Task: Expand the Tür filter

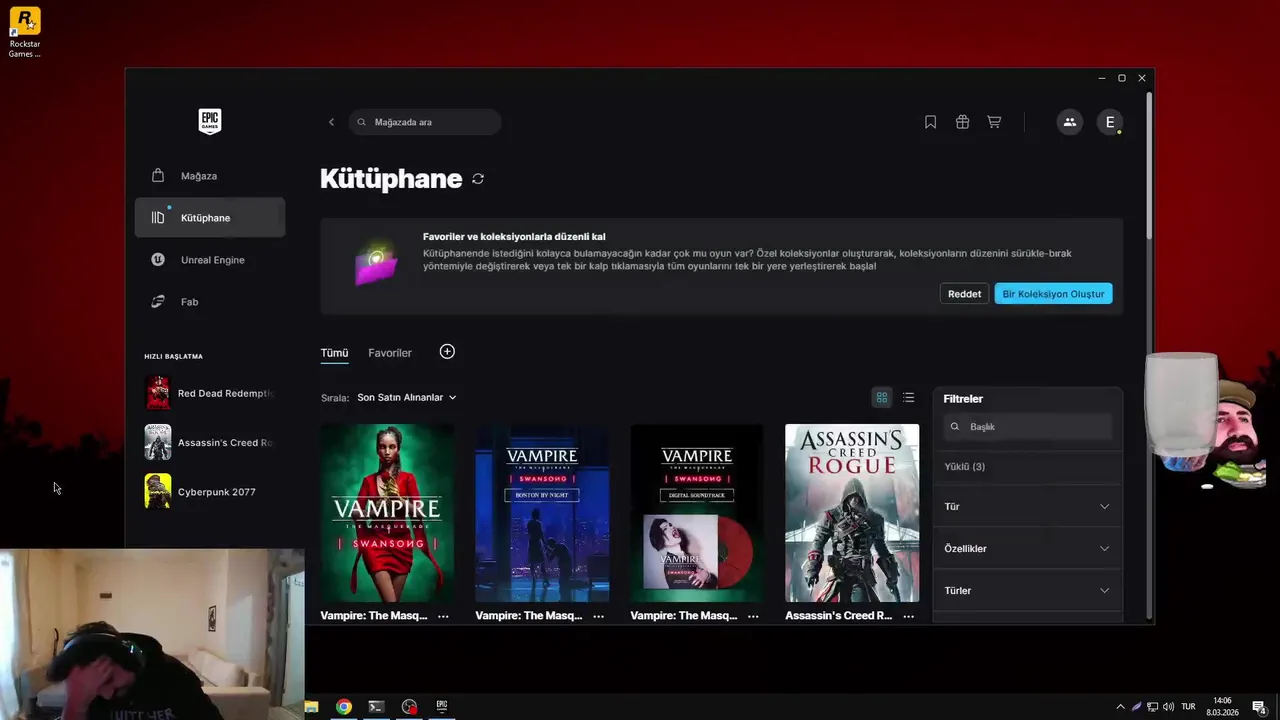Action: 1027,507
